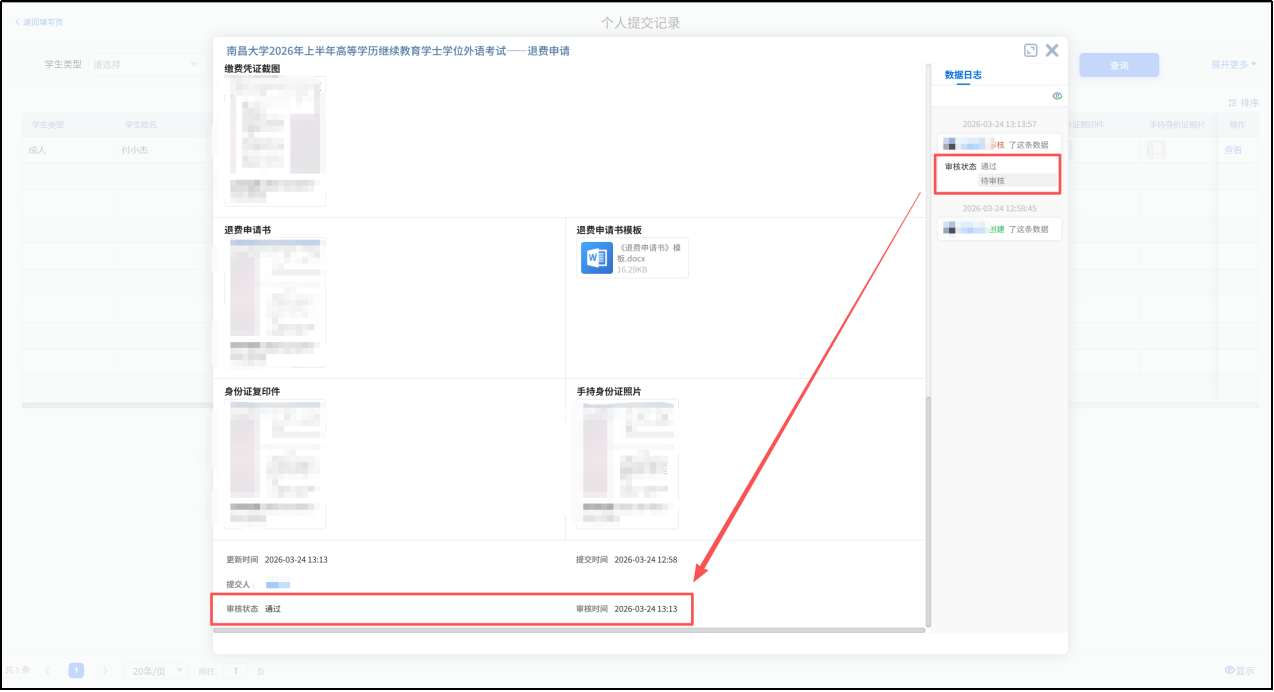Click the 返回填写页 back link
This screenshot has width=1274, height=692.
pos(39,22)
